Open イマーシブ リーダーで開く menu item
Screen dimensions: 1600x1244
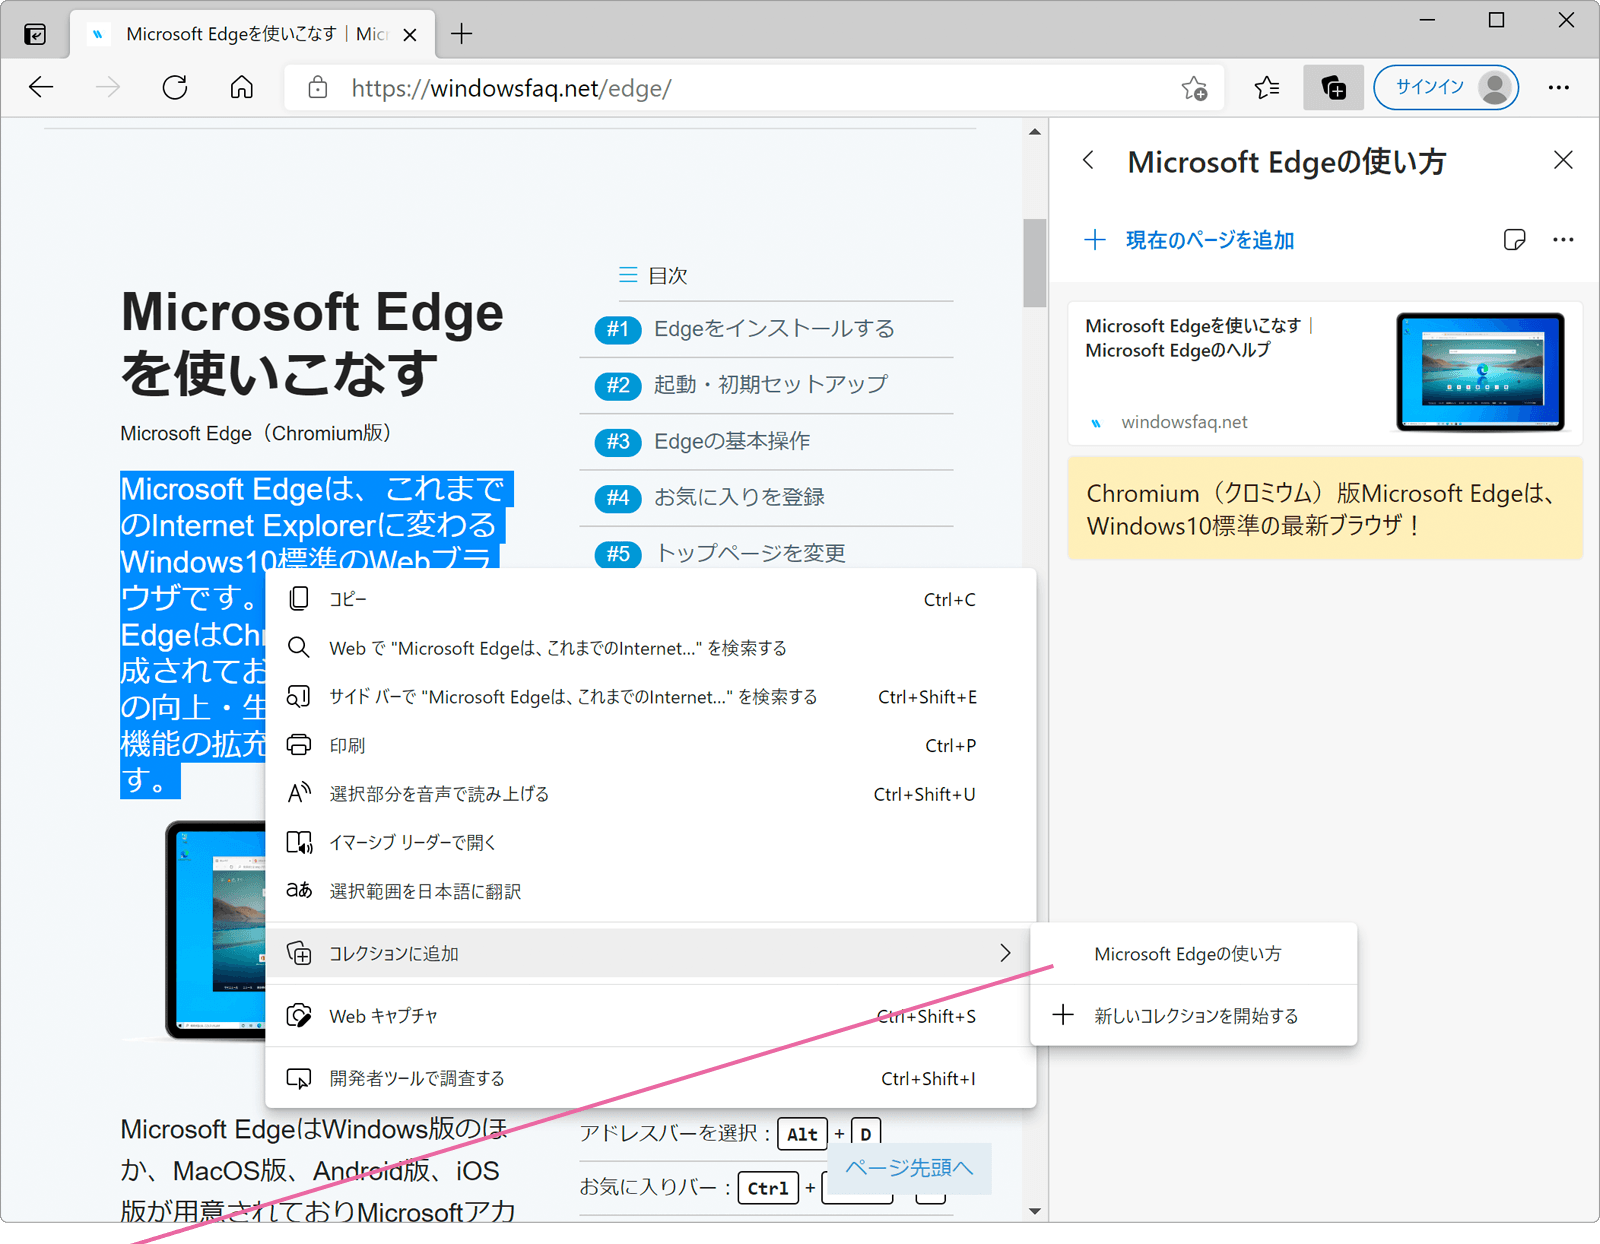click(x=650, y=843)
